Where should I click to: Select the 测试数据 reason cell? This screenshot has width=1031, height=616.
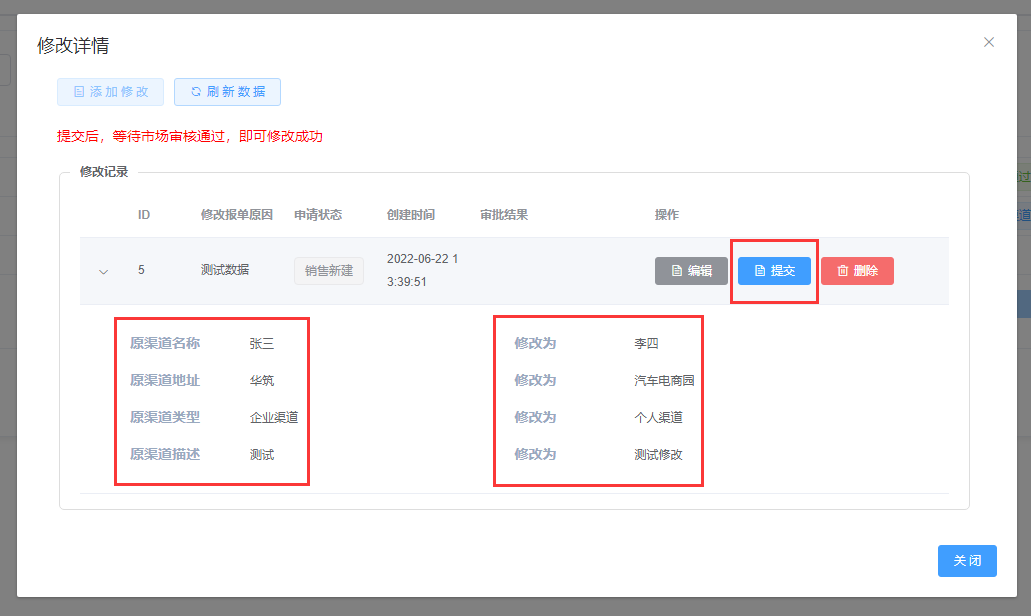pos(225,270)
